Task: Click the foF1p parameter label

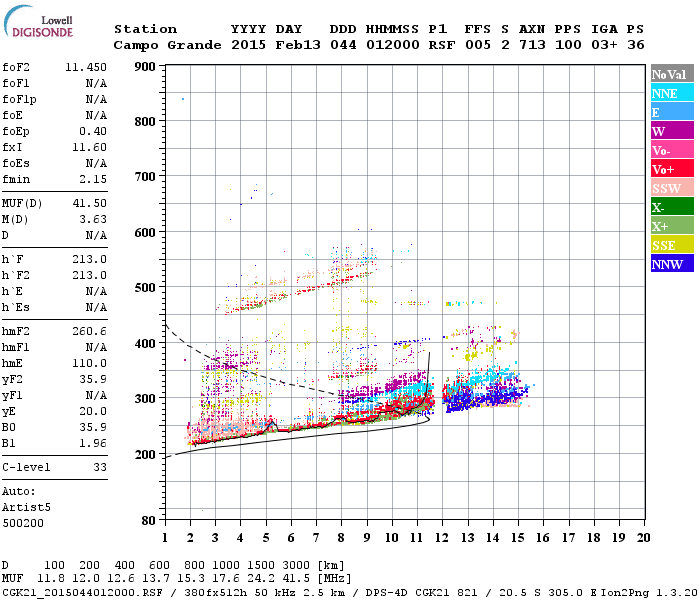Action: (19, 100)
